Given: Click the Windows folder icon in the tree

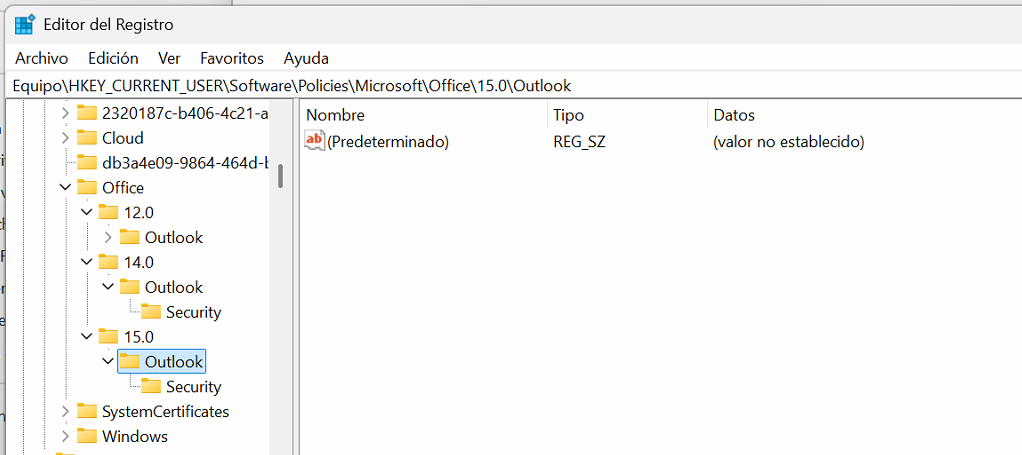Looking at the screenshot, I should point(87,436).
